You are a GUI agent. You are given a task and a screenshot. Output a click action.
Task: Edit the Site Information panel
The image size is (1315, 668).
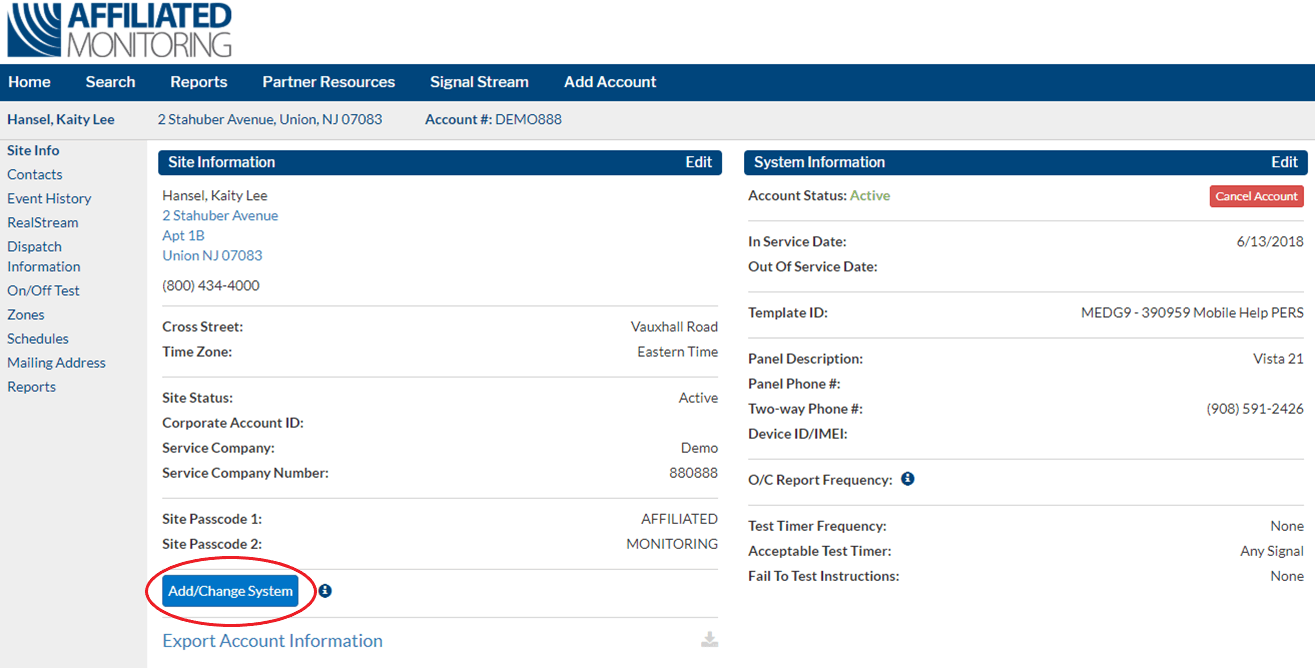(x=699, y=162)
